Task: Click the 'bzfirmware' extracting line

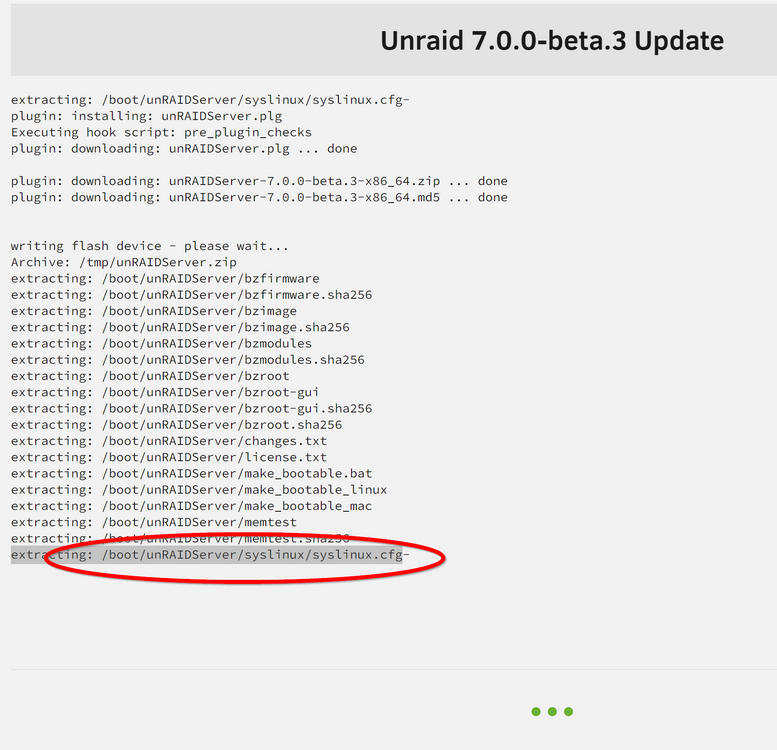Action: (x=165, y=279)
